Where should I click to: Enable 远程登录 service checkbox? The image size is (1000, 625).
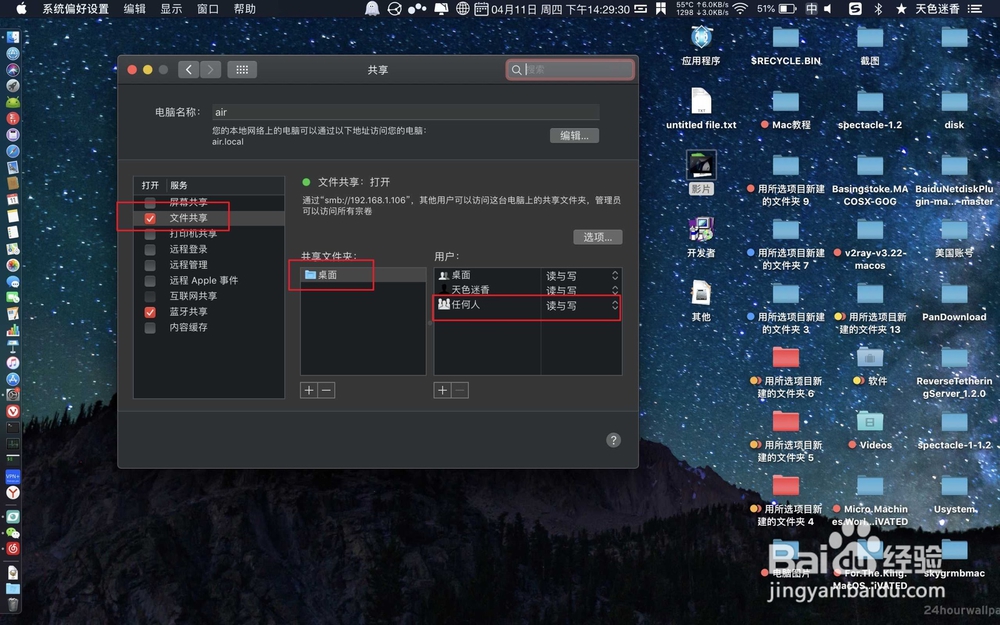(x=150, y=249)
